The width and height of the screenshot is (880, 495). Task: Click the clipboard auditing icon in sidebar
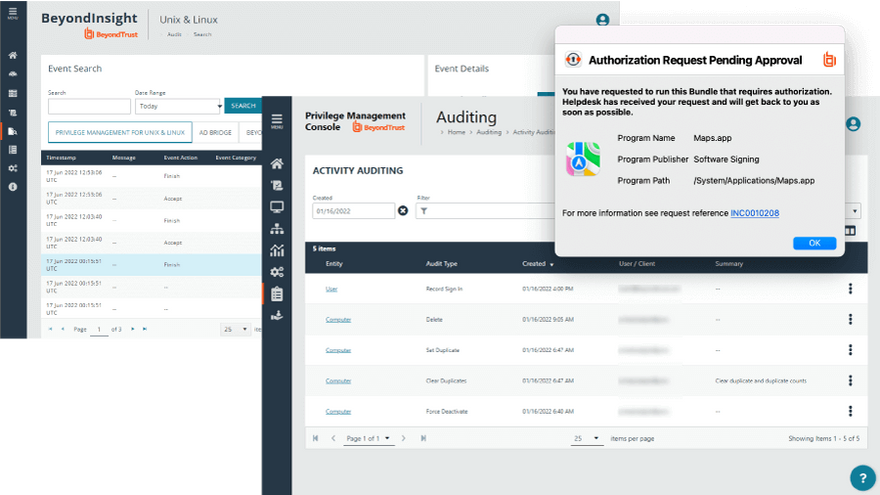click(x=277, y=294)
